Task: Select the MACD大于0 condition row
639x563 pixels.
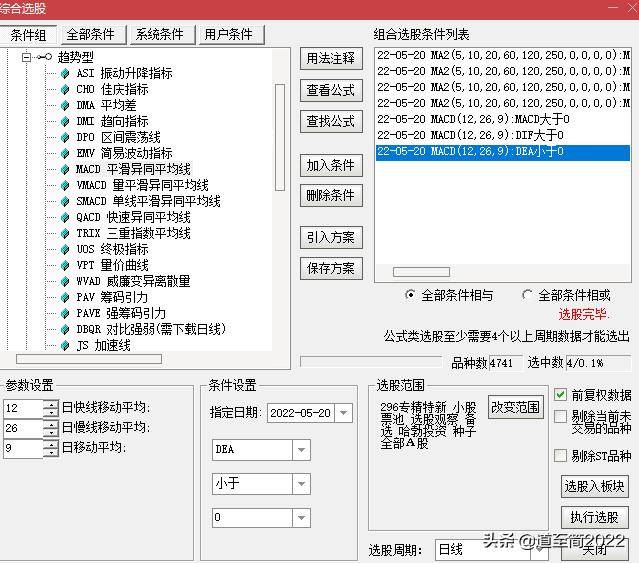Action: [503, 119]
